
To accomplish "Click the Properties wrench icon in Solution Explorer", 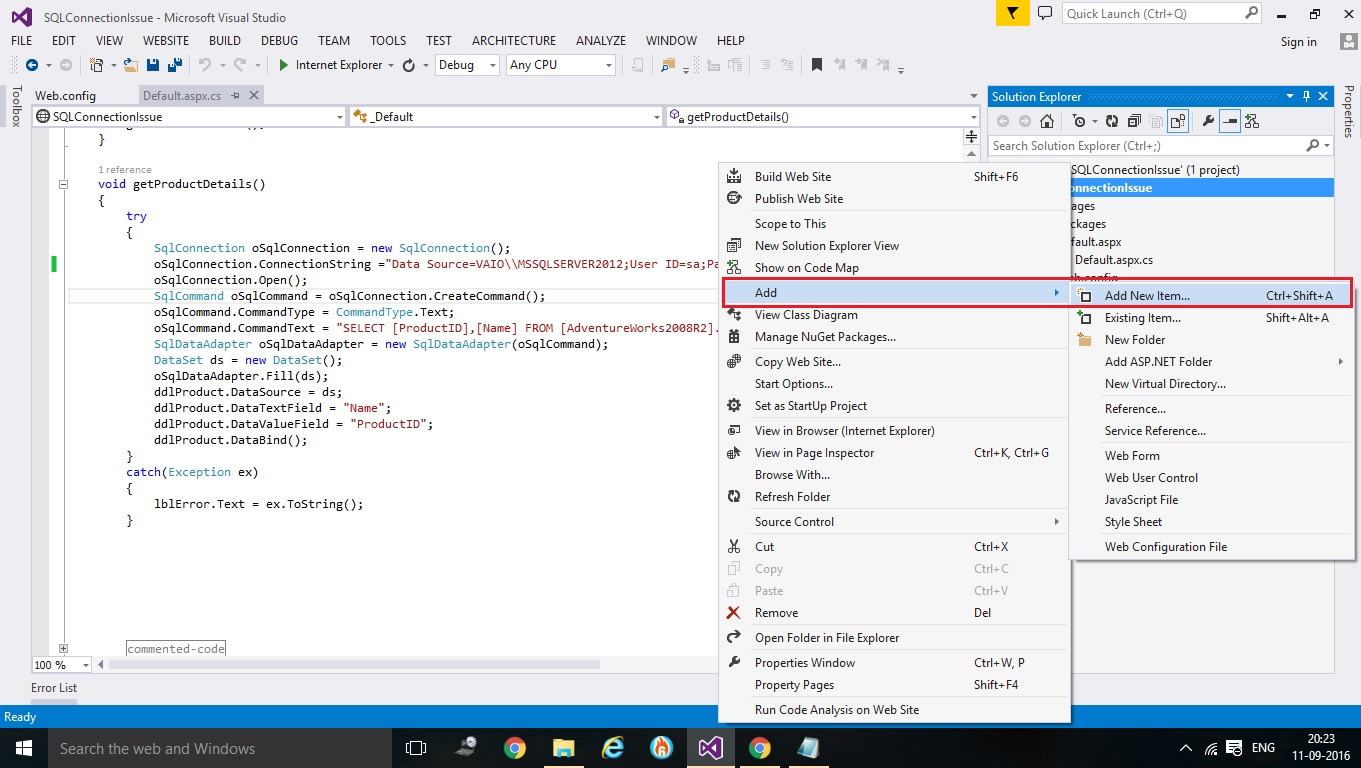I will click(x=1208, y=121).
